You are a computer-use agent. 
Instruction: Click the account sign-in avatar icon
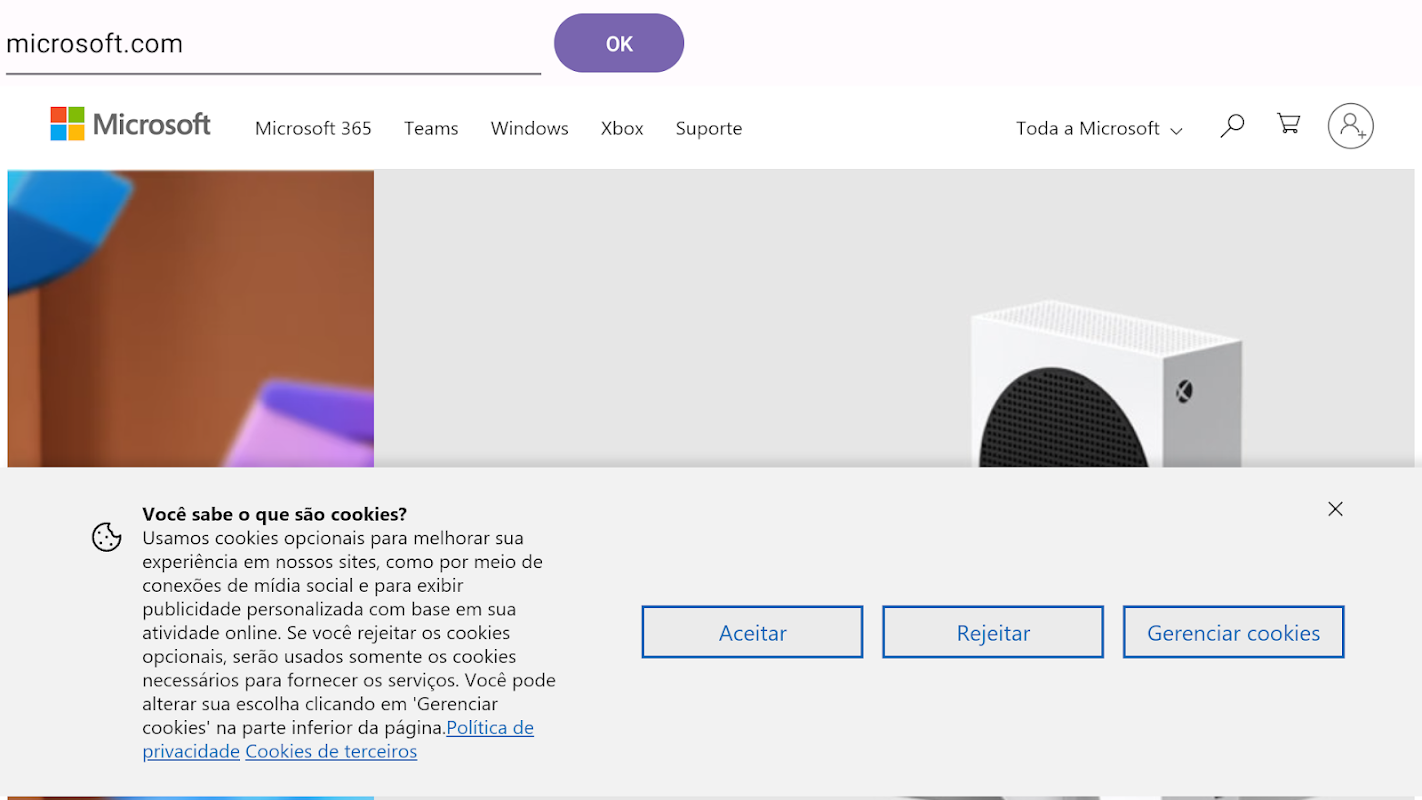(x=1350, y=126)
